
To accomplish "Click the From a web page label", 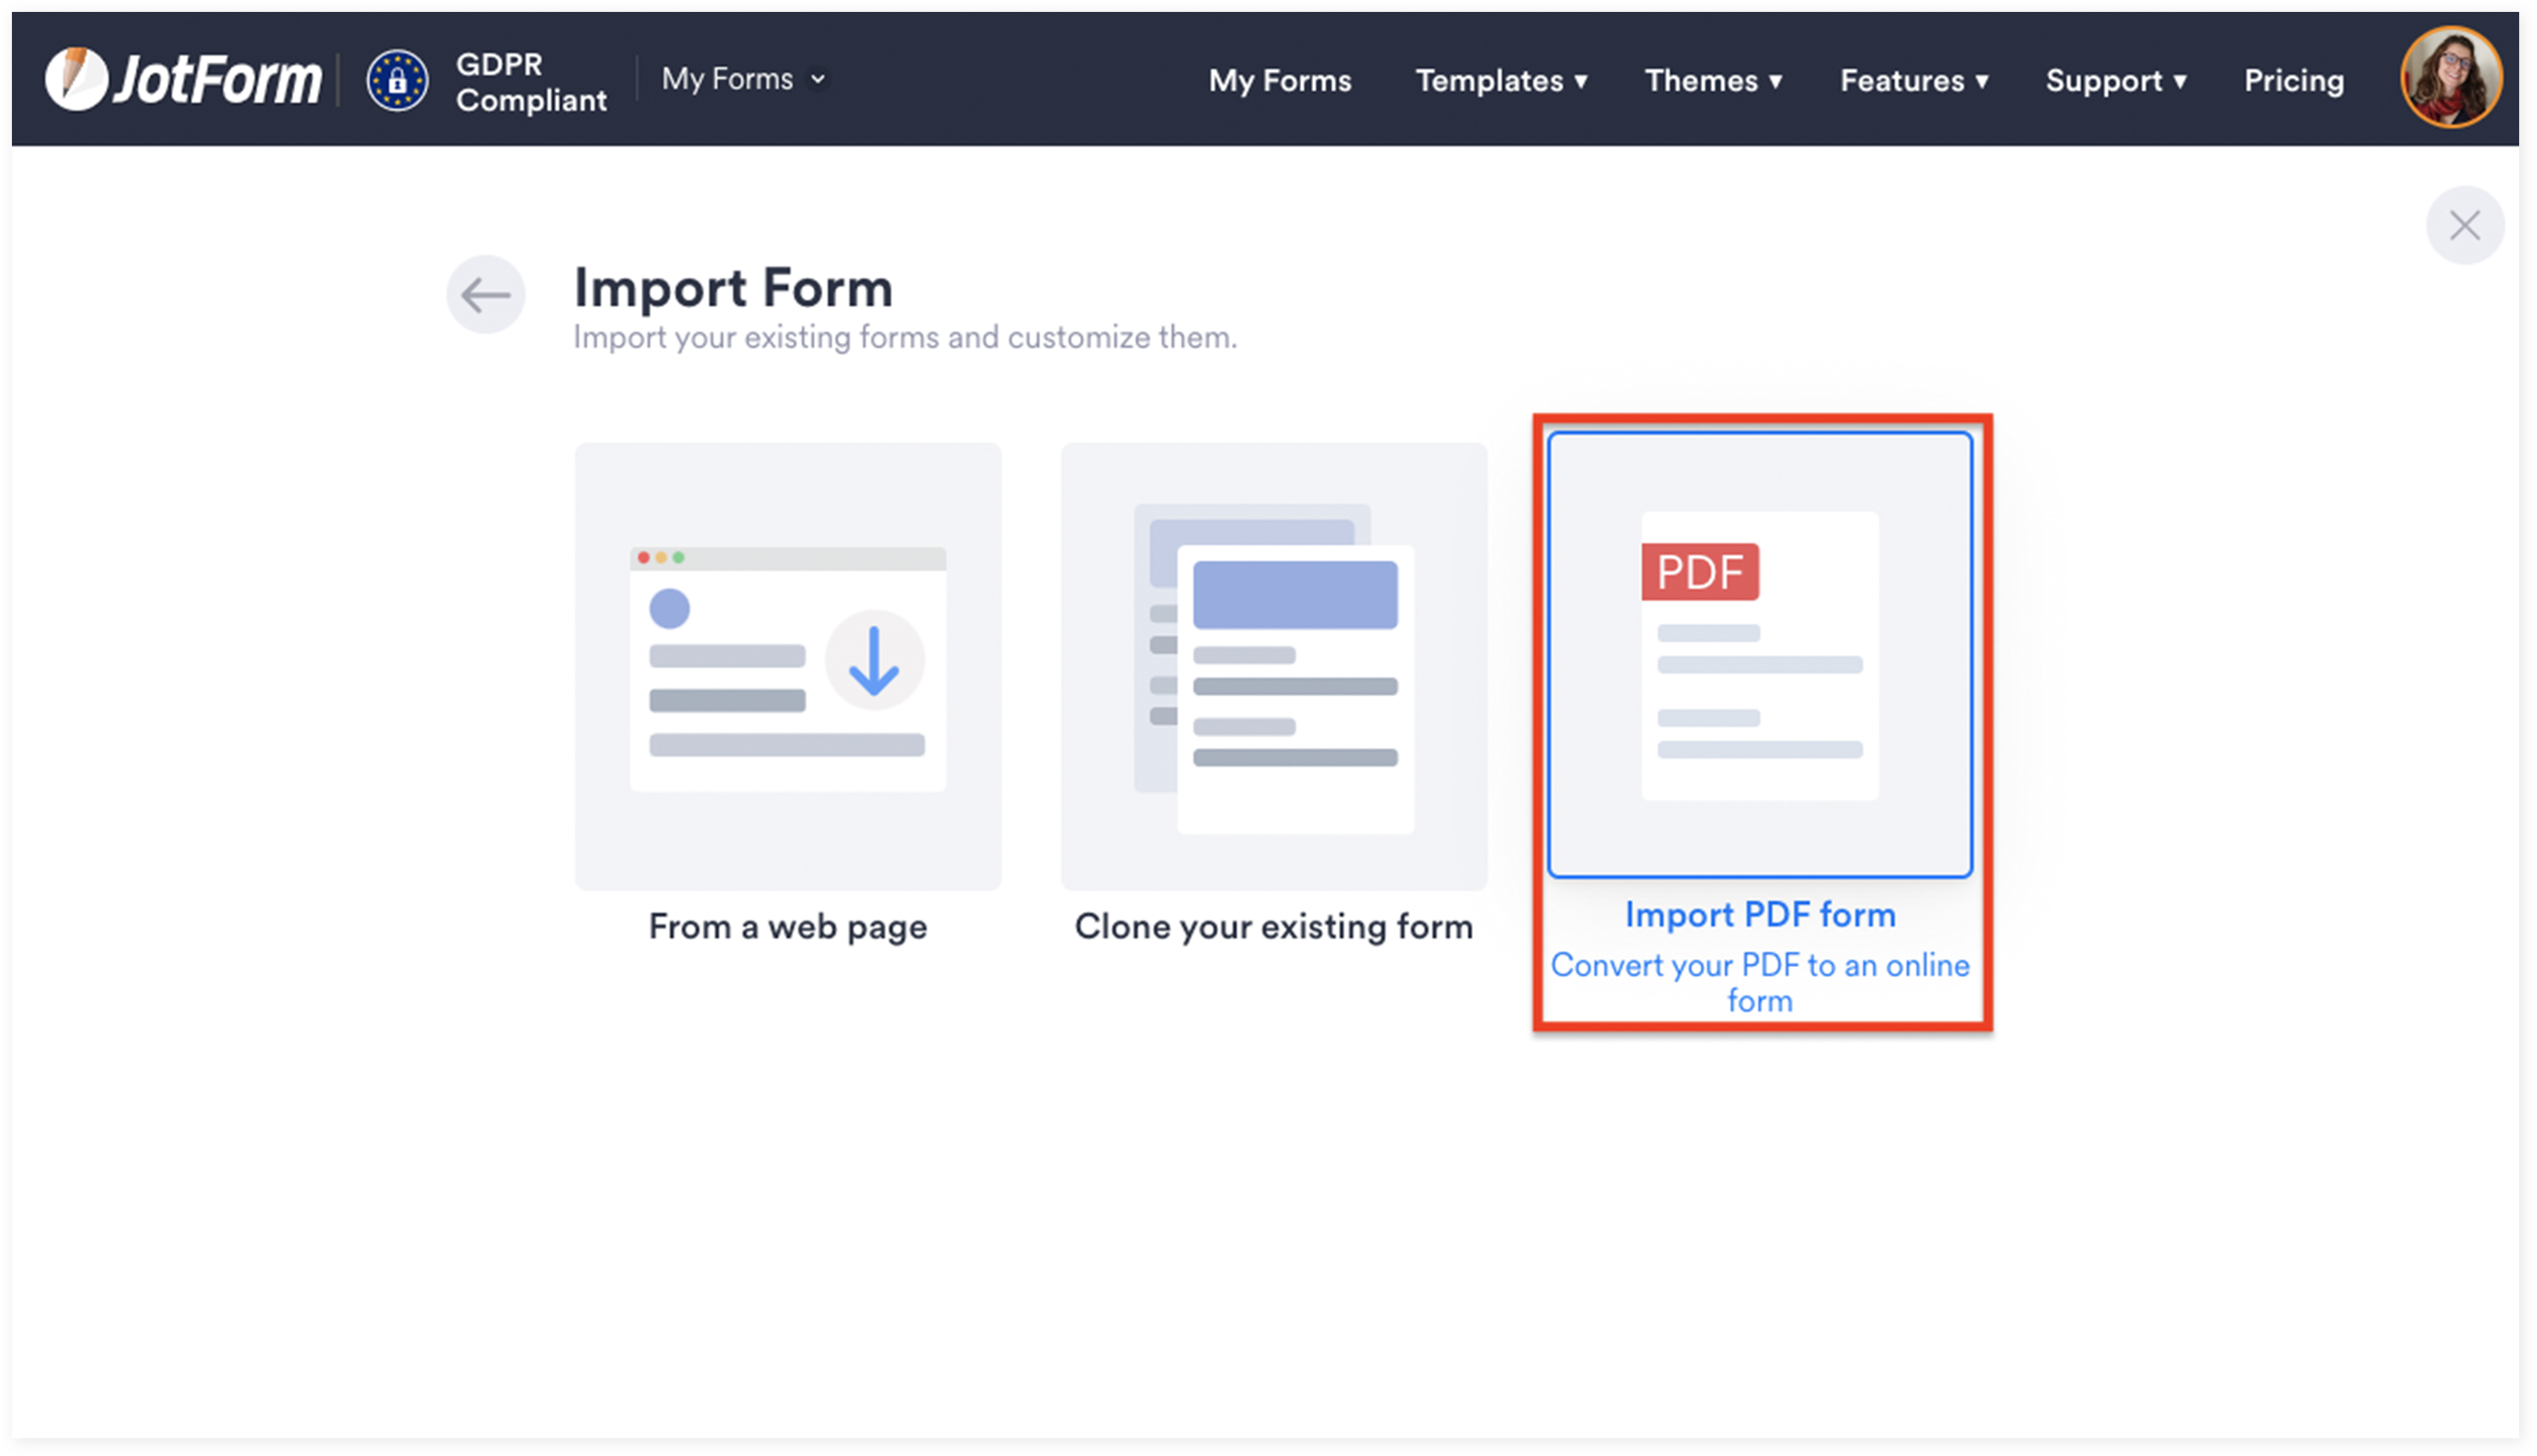I will tap(788, 926).
